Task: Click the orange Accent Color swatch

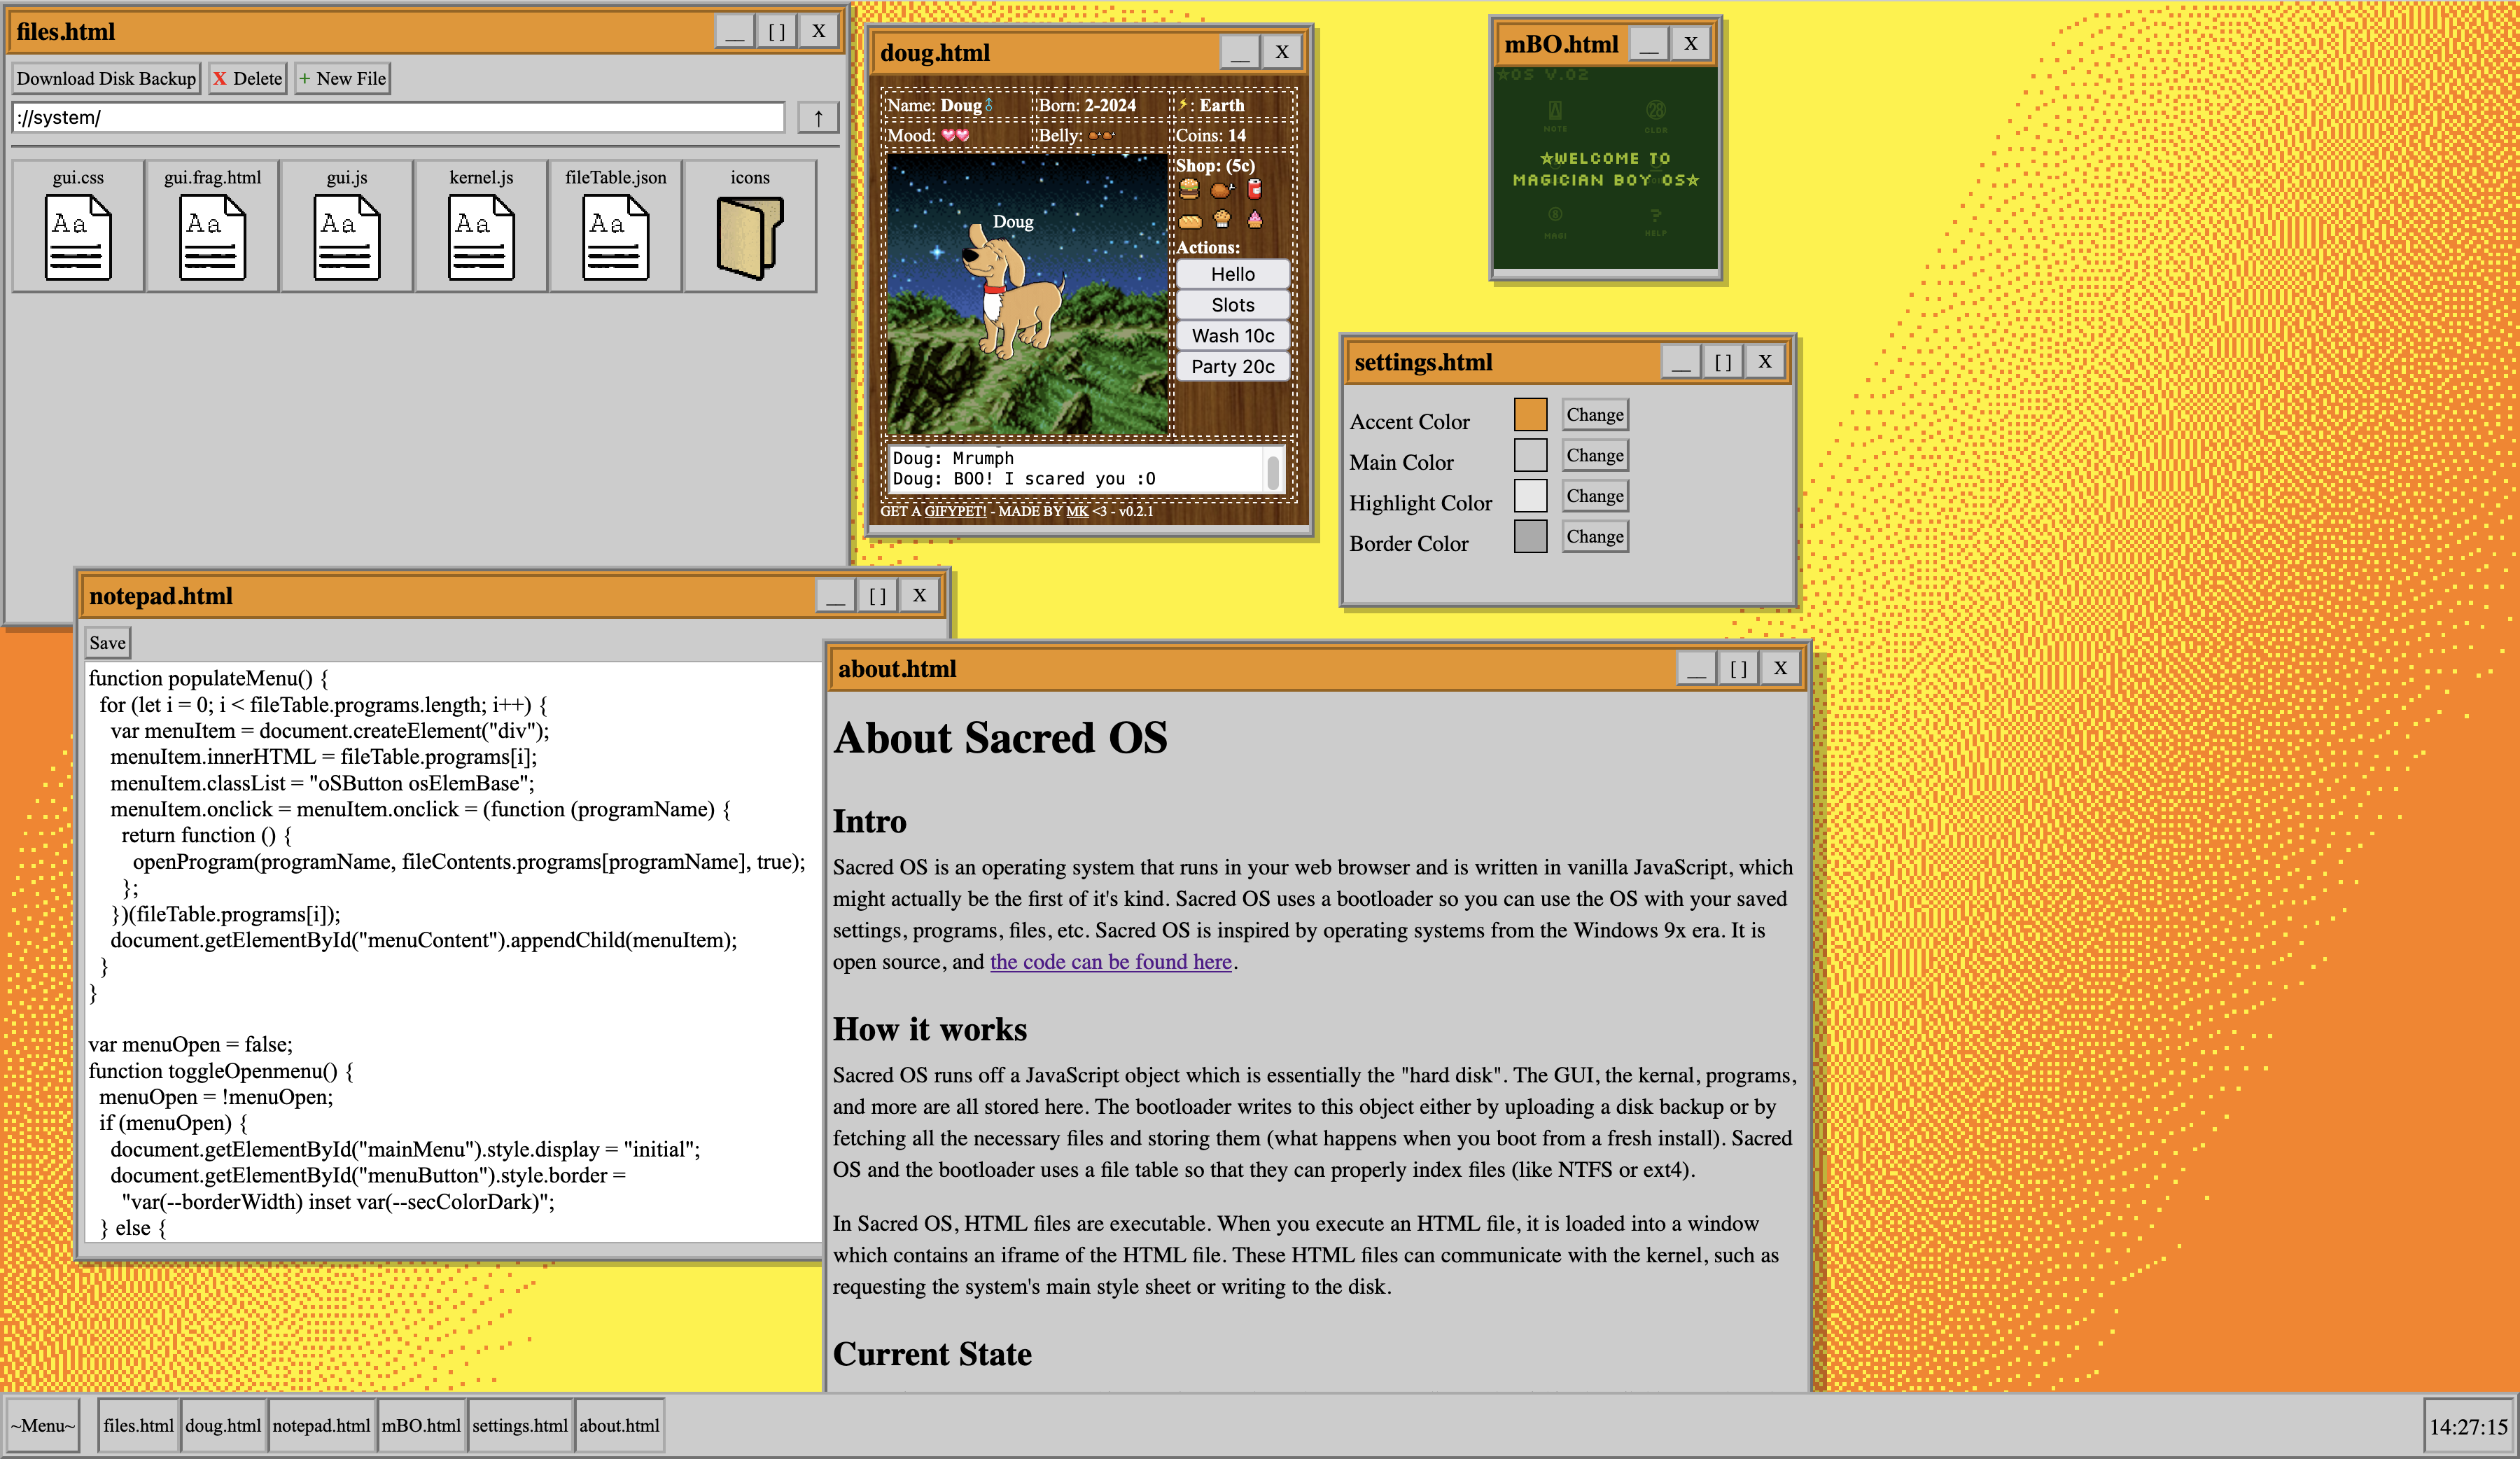Action: click(1530, 415)
